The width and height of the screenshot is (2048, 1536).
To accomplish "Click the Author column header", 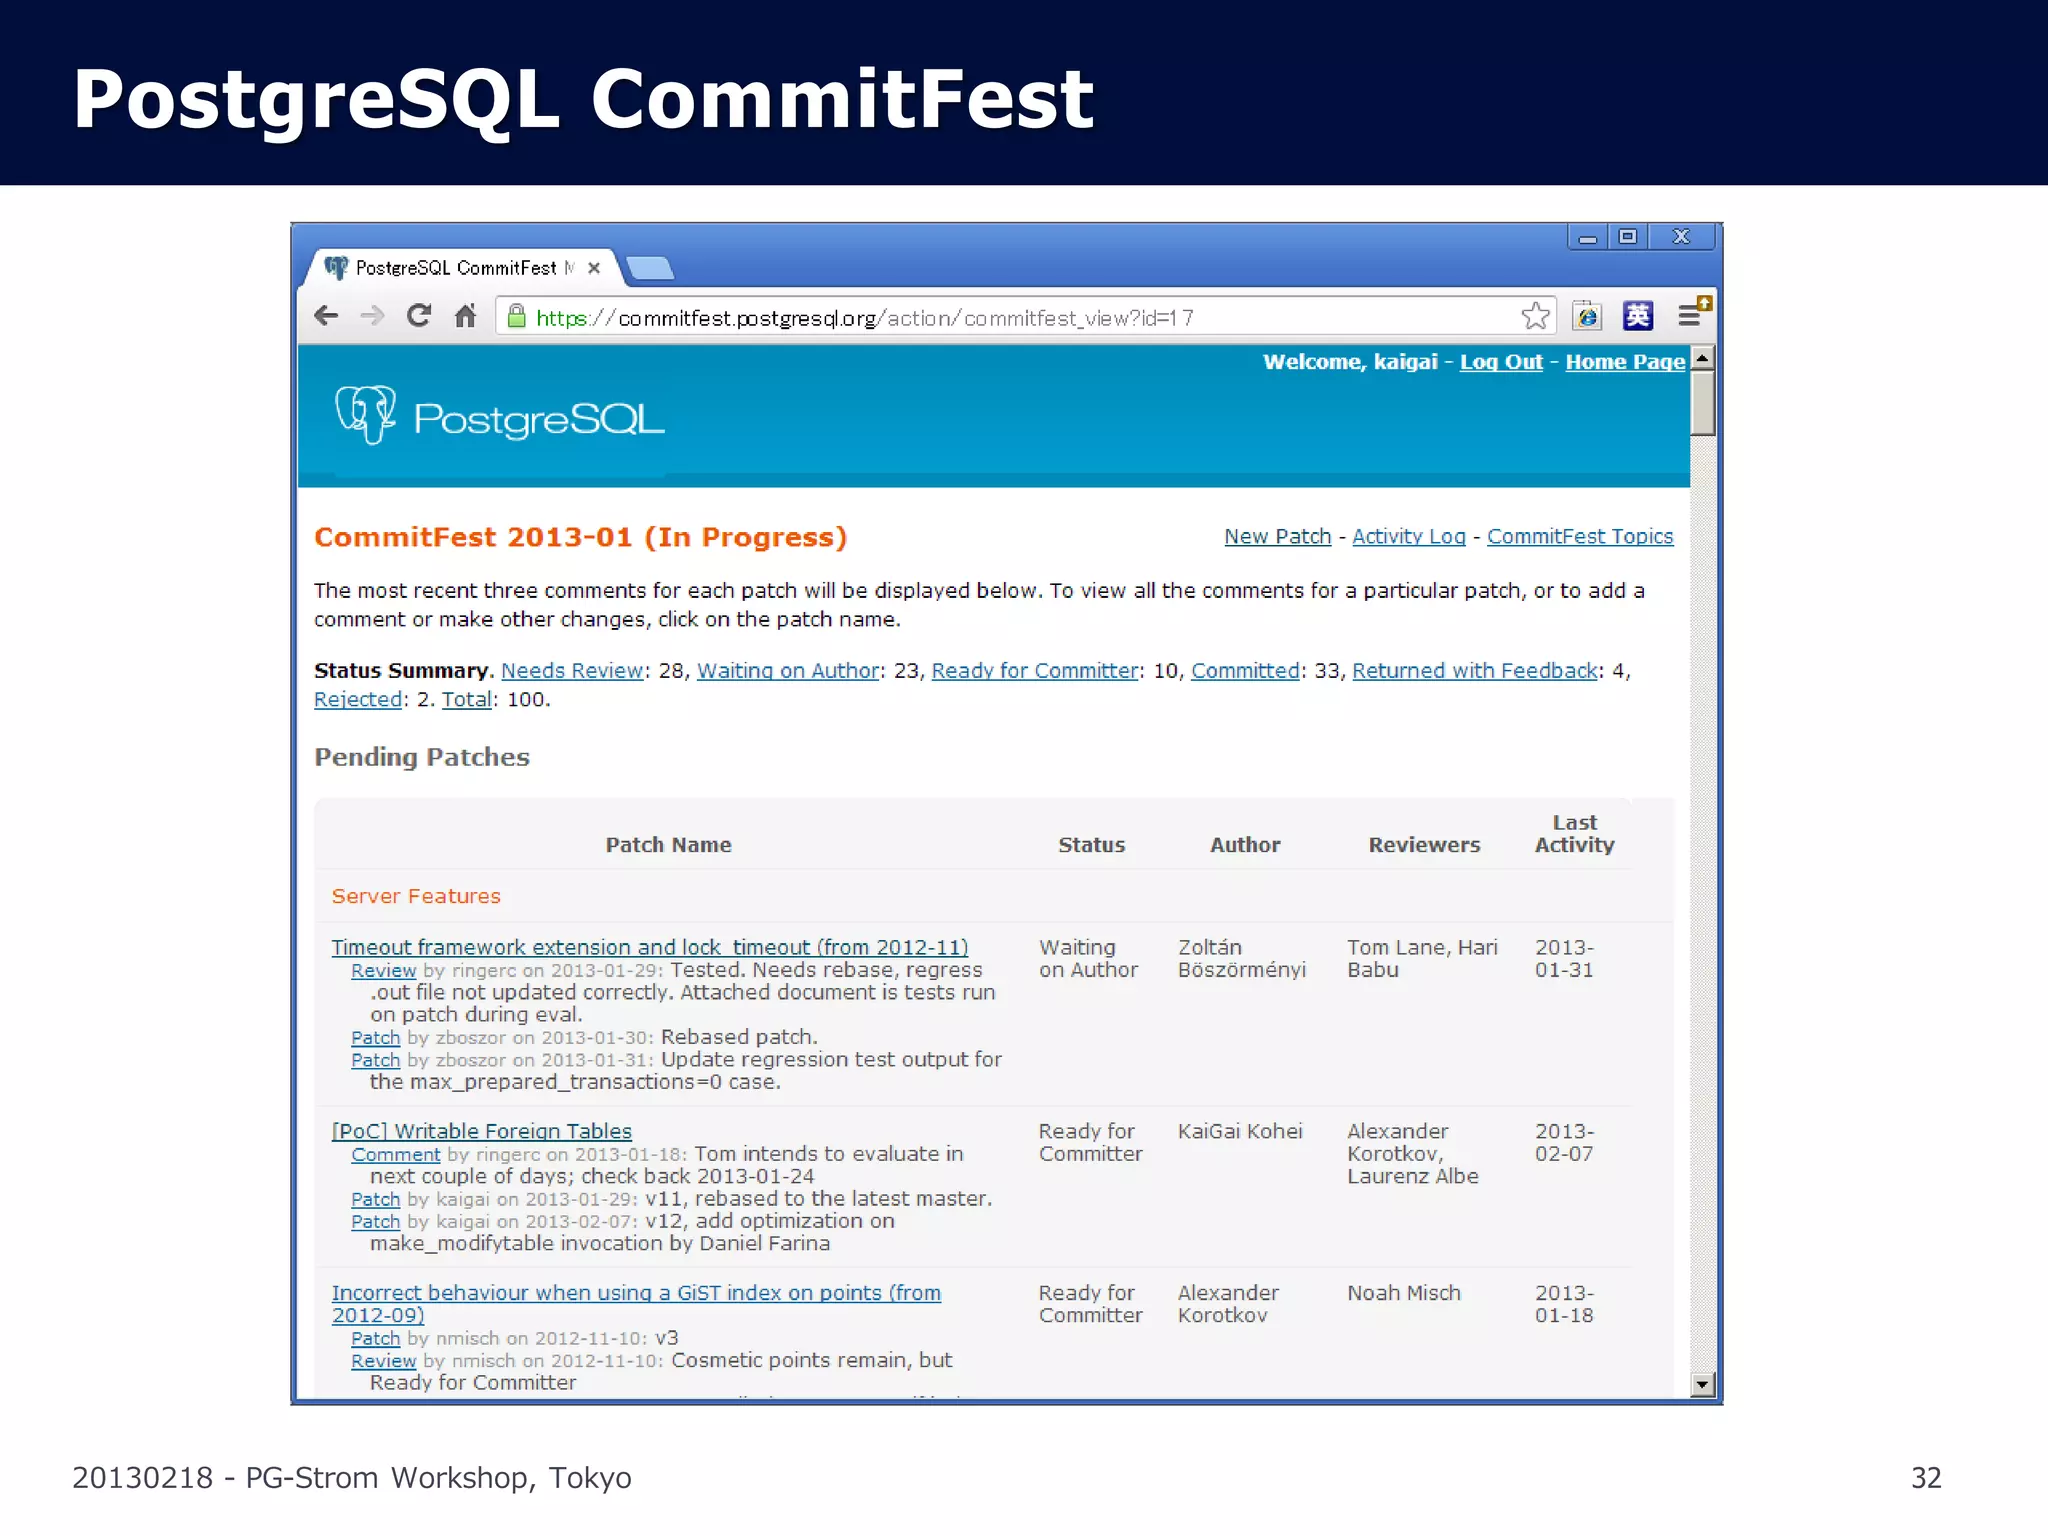I will 1245,845.
